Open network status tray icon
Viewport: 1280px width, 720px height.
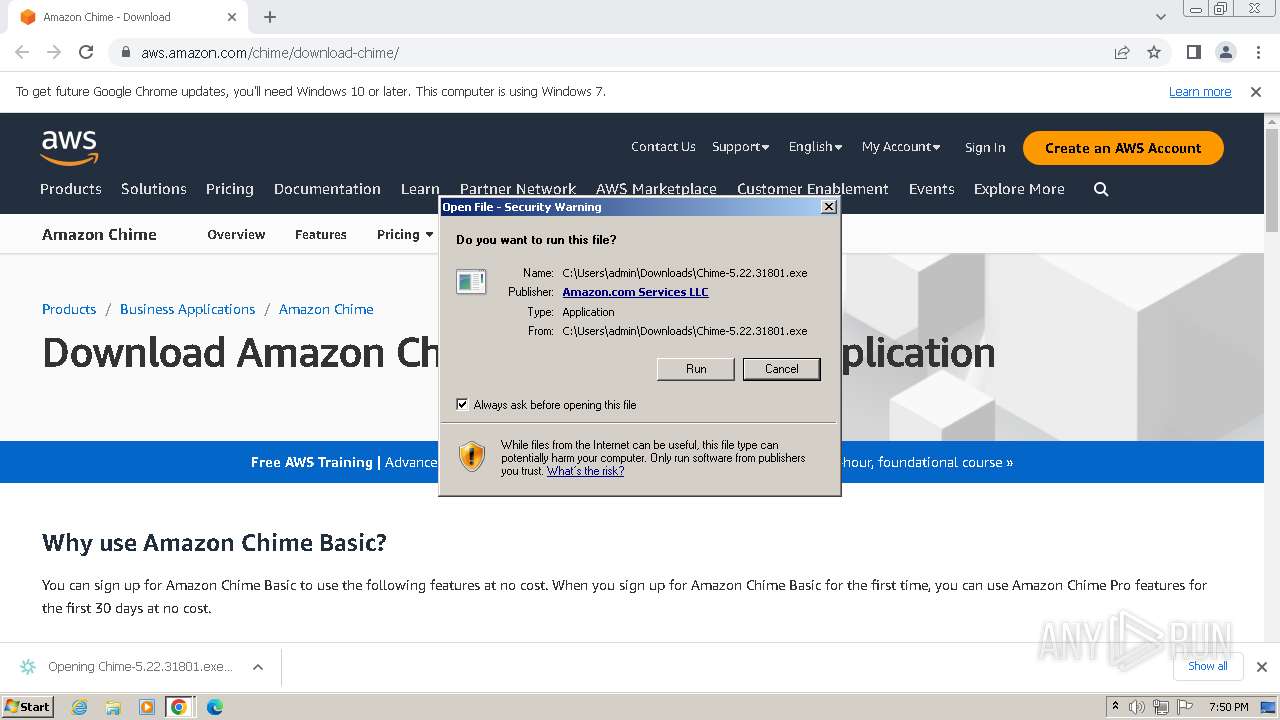click(1160, 707)
